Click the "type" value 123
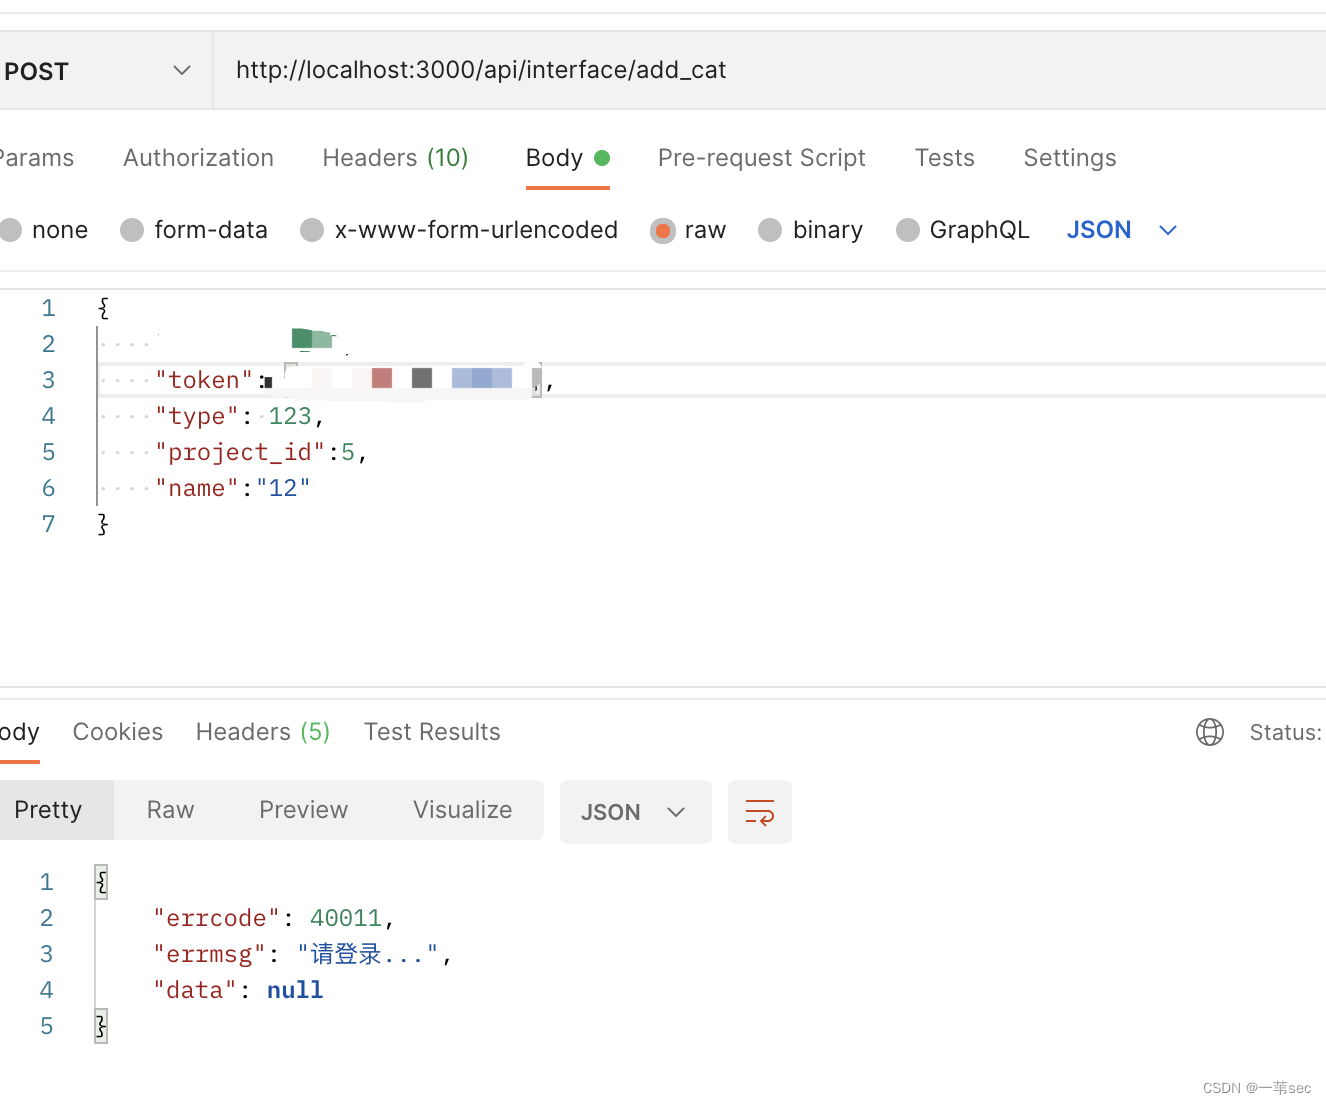Image resolution: width=1326 pixels, height=1104 pixels. pos(290,416)
